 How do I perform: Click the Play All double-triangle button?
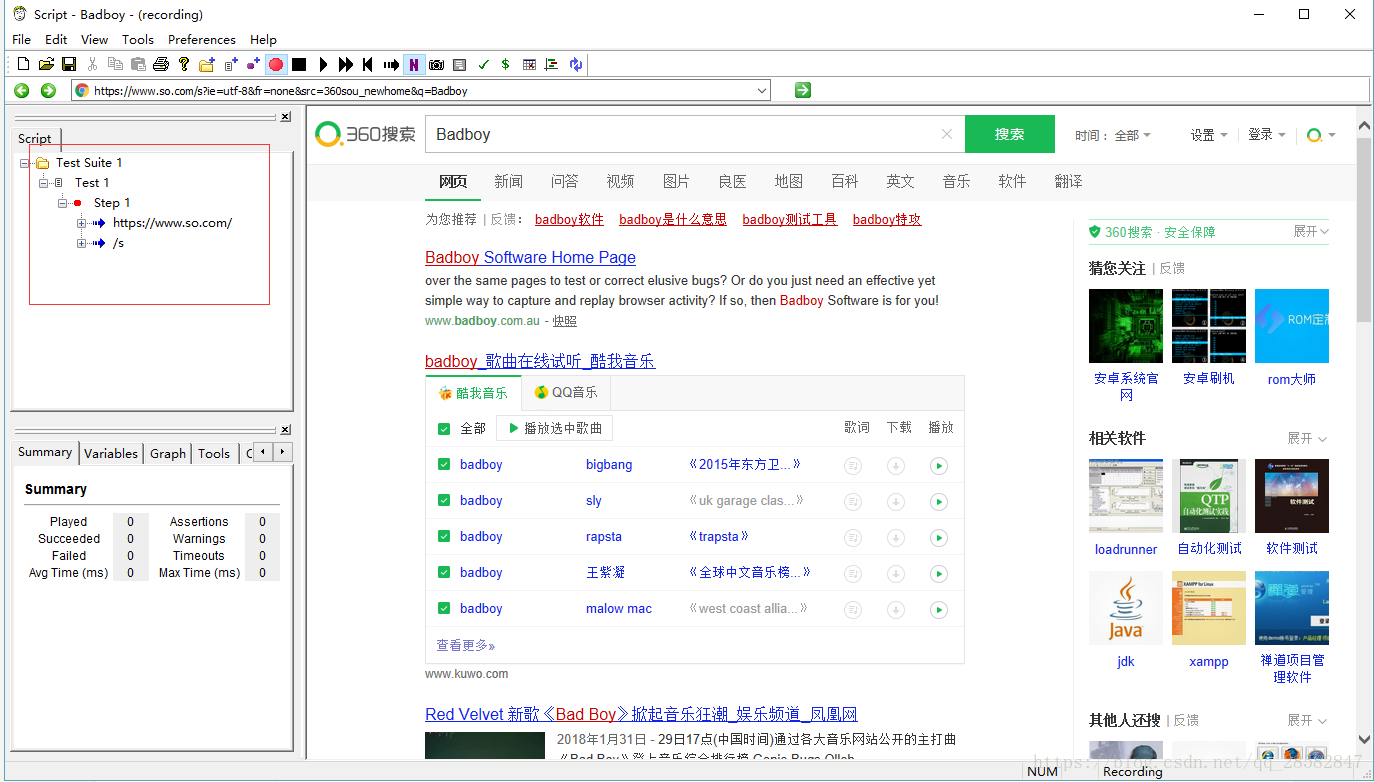click(x=346, y=64)
